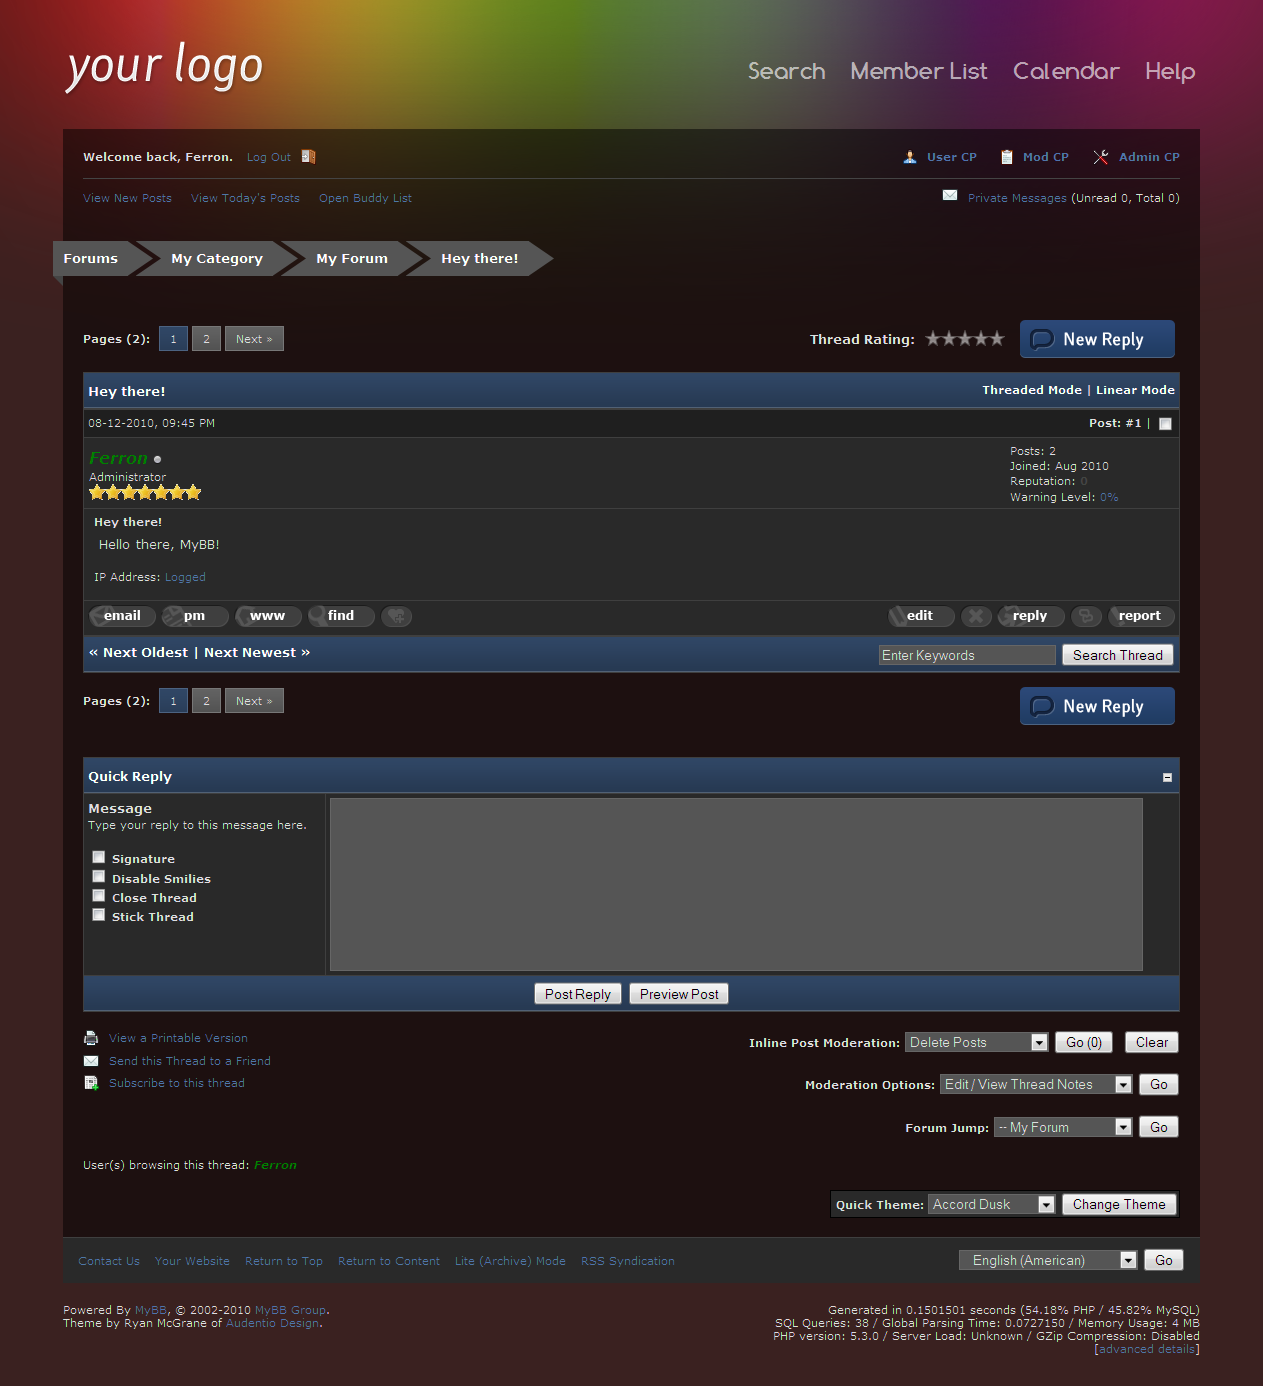Open Member List in top navigation
Image resolution: width=1263 pixels, height=1386 pixels.
click(x=918, y=71)
